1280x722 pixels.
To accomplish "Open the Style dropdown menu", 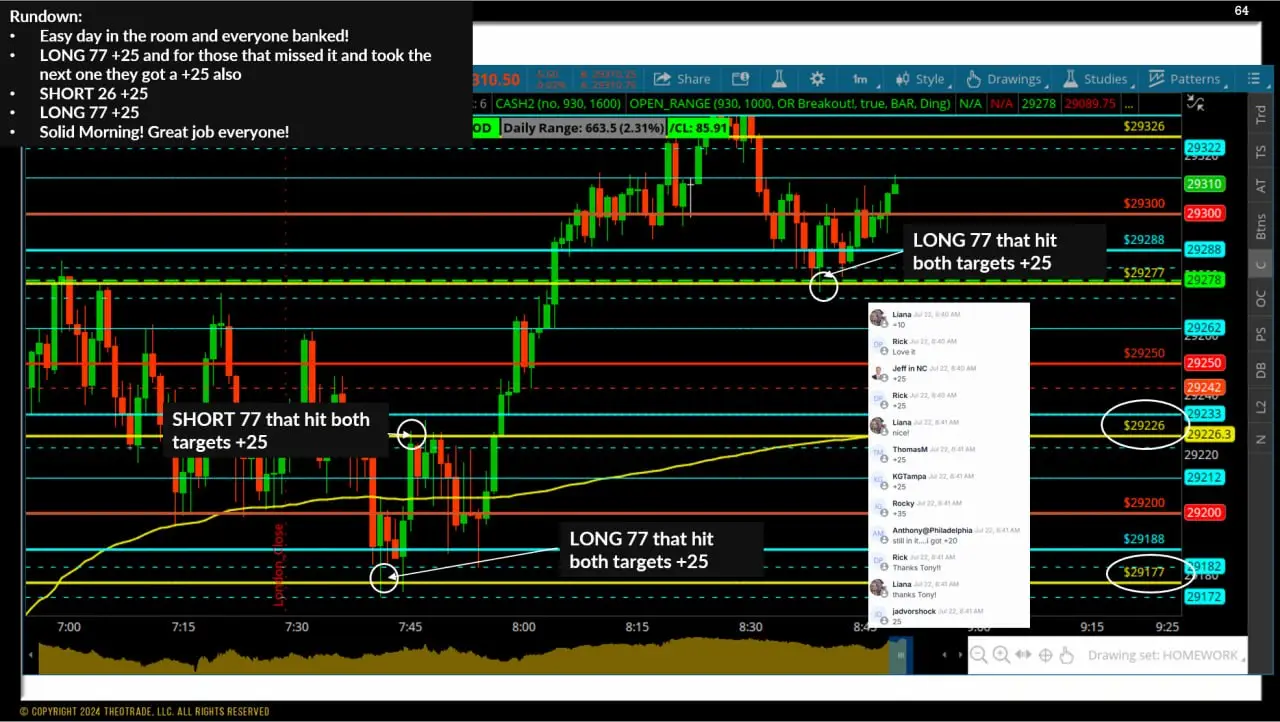I will click(x=922, y=79).
